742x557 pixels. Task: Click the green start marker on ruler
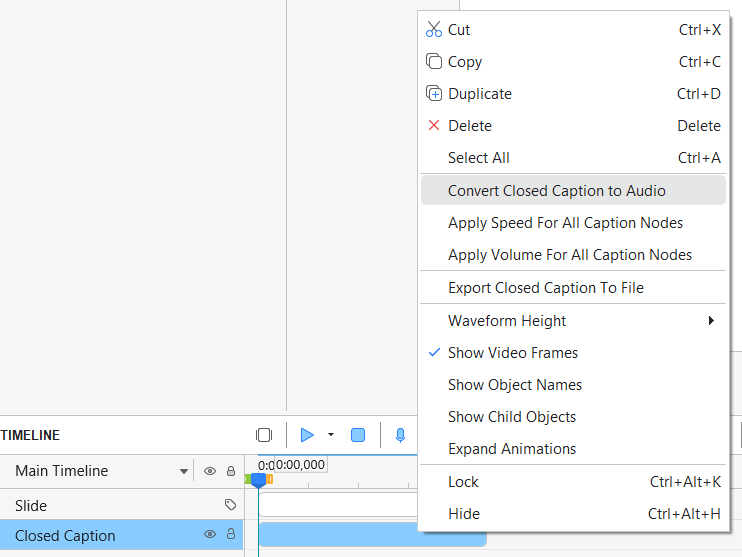(x=247, y=479)
